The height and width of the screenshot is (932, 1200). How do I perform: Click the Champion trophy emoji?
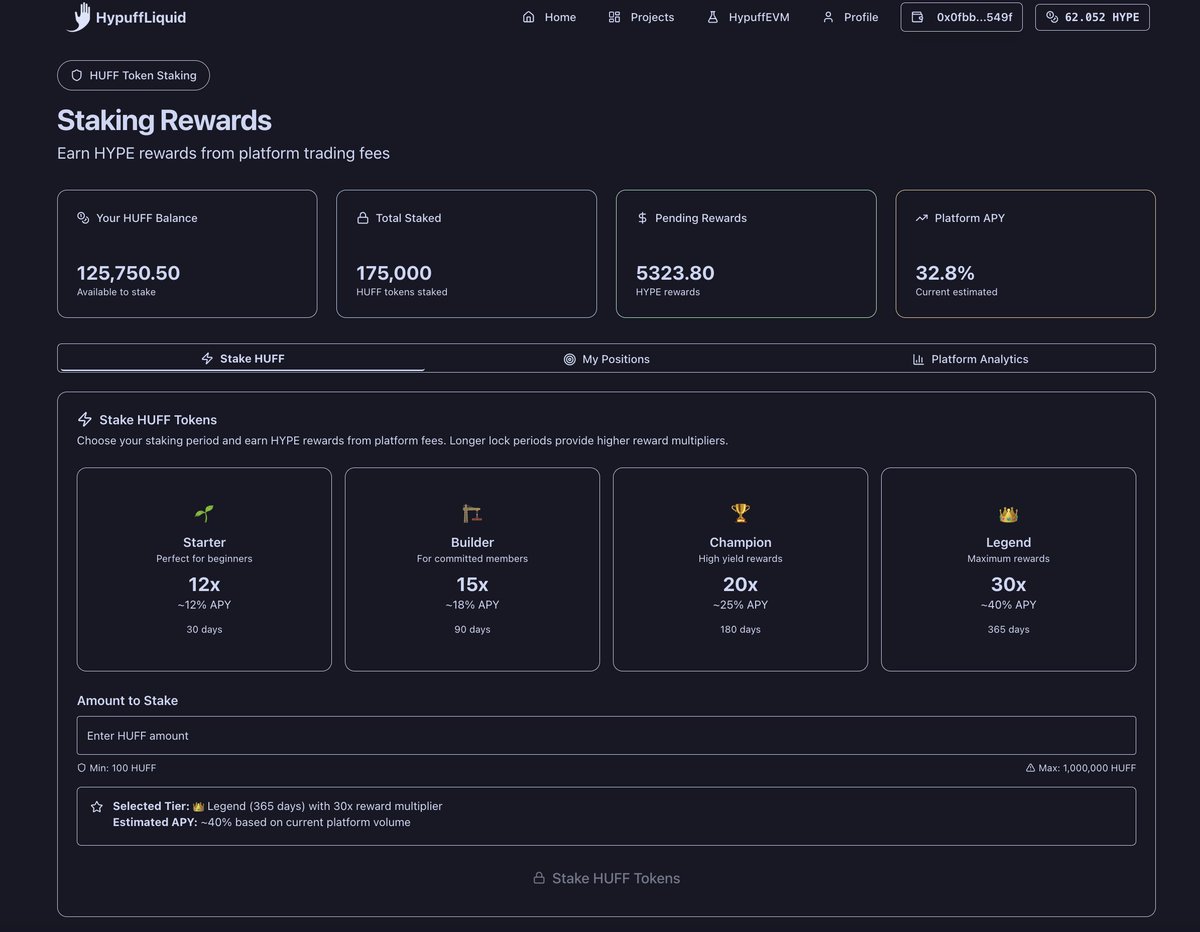[x=740, y=513]
